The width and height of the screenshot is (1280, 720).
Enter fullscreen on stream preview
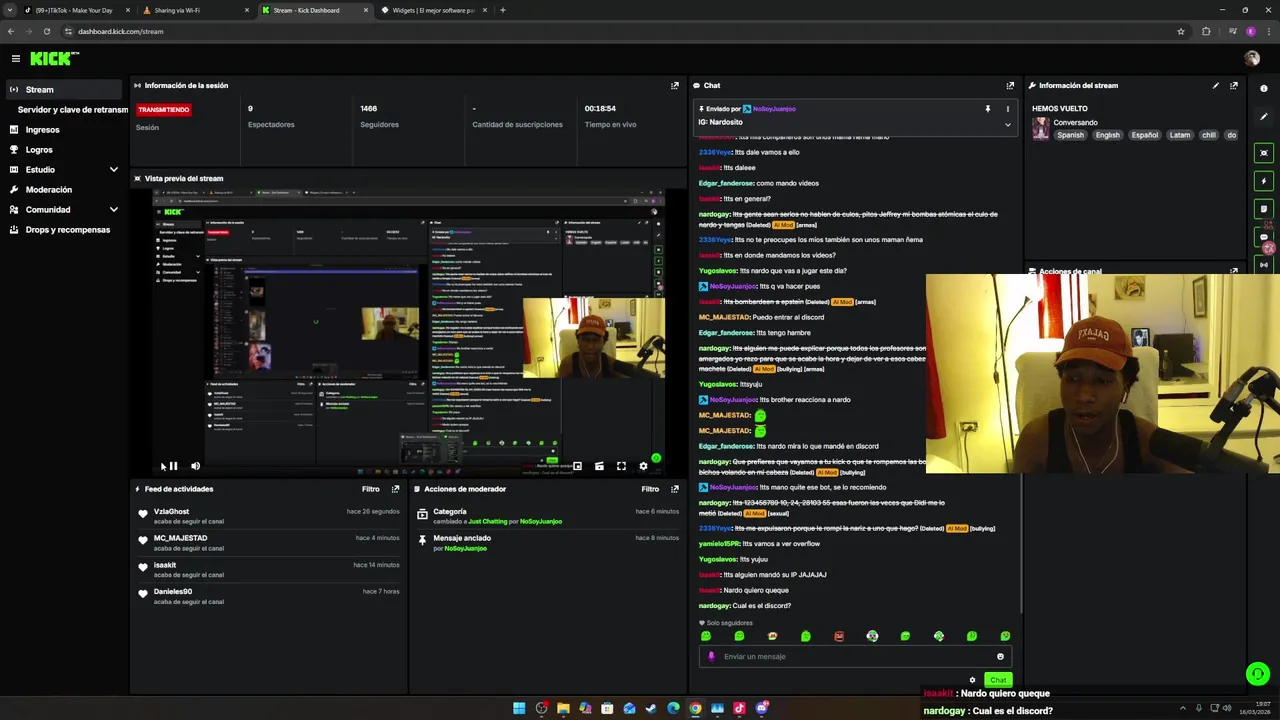point(621,466)
